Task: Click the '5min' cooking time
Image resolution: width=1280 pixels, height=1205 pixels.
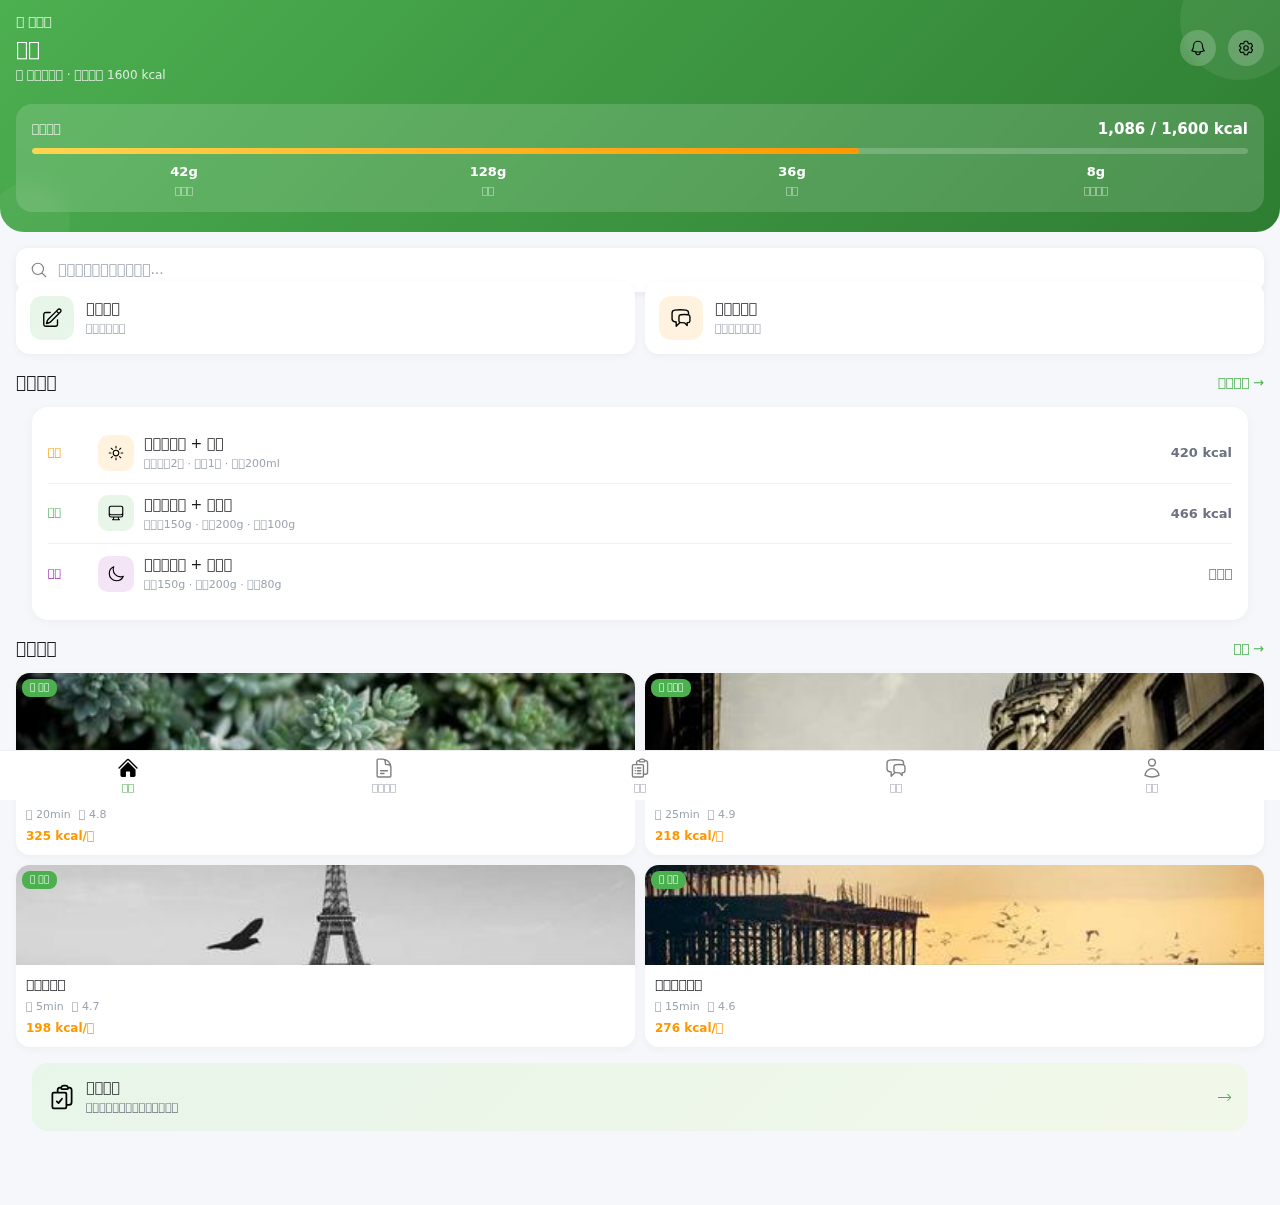Action: [45, 1007]
